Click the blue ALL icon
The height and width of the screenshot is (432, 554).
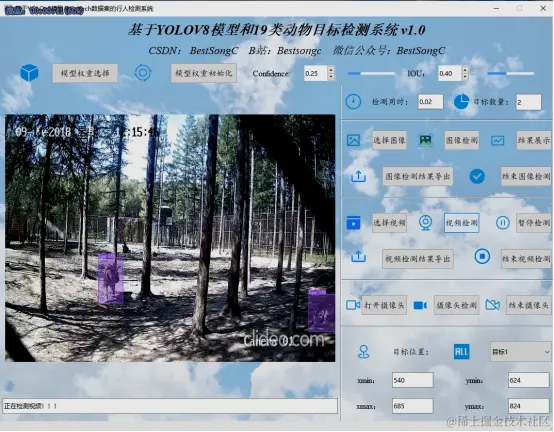461,352
